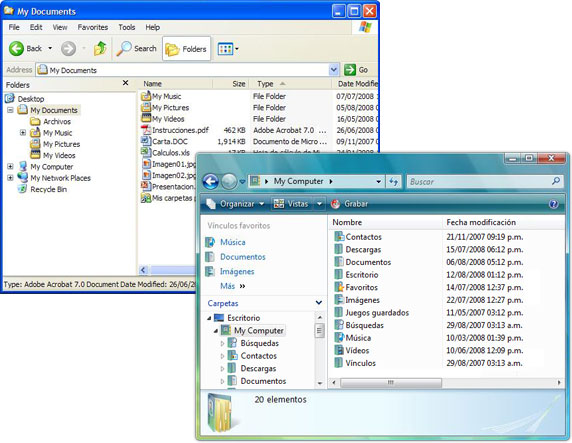Select My Music folder in file list
Image resolution: width=572 pixels, height=443 pixels.
pyautogui.click(x=161, y=96)
